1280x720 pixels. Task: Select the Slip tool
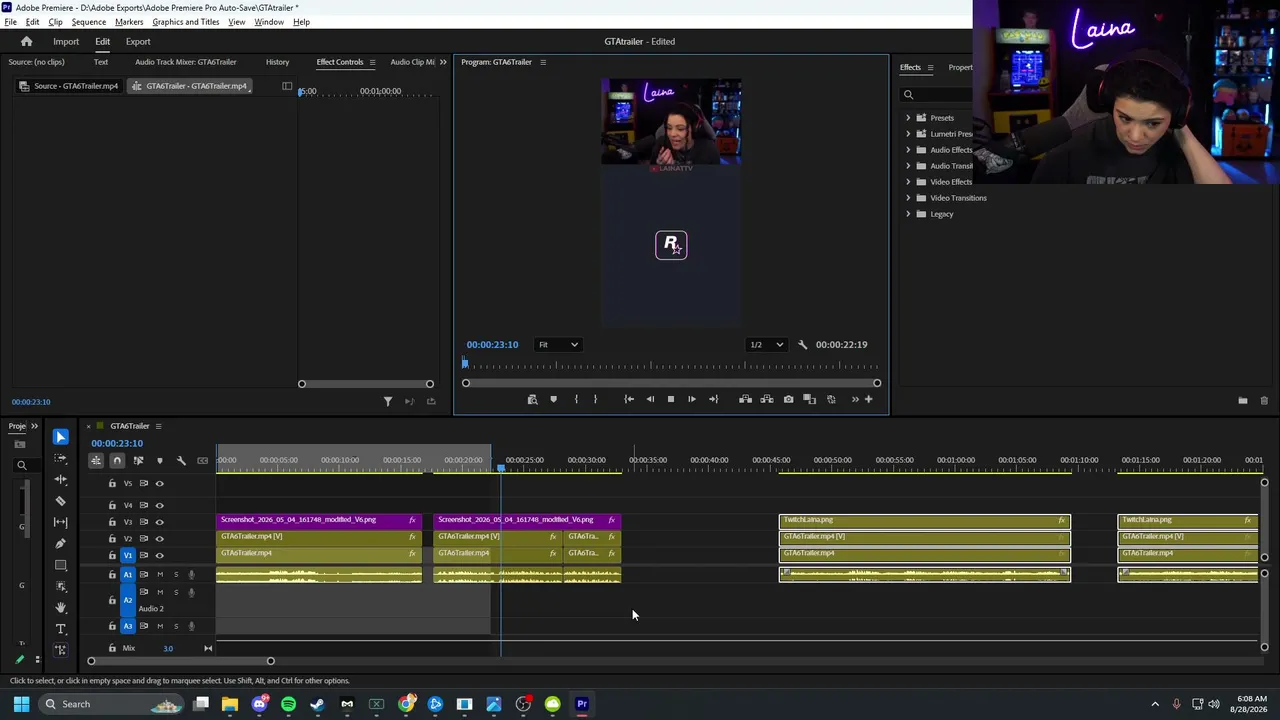coord(60,522)
